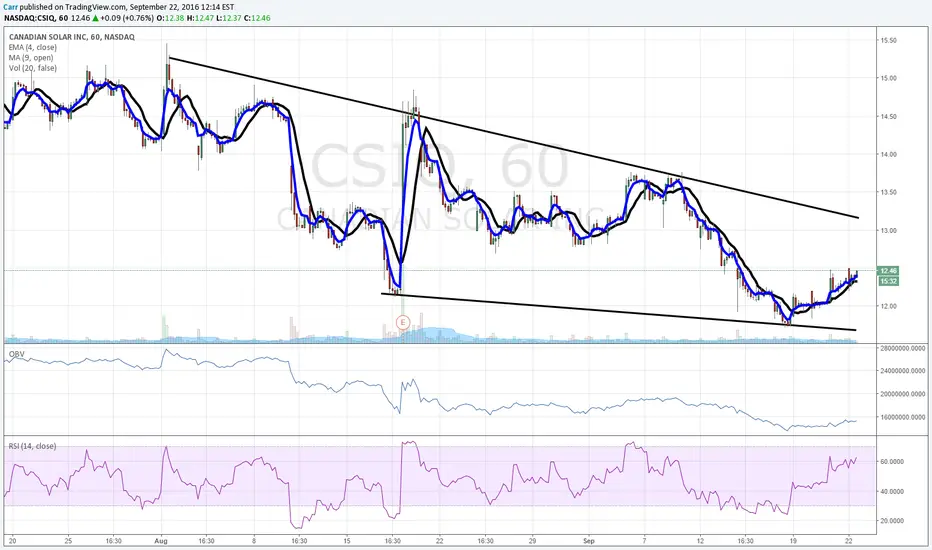Click the green up-arrow next to 12.46 in header
932x550 pixels.
pos(95,18)
